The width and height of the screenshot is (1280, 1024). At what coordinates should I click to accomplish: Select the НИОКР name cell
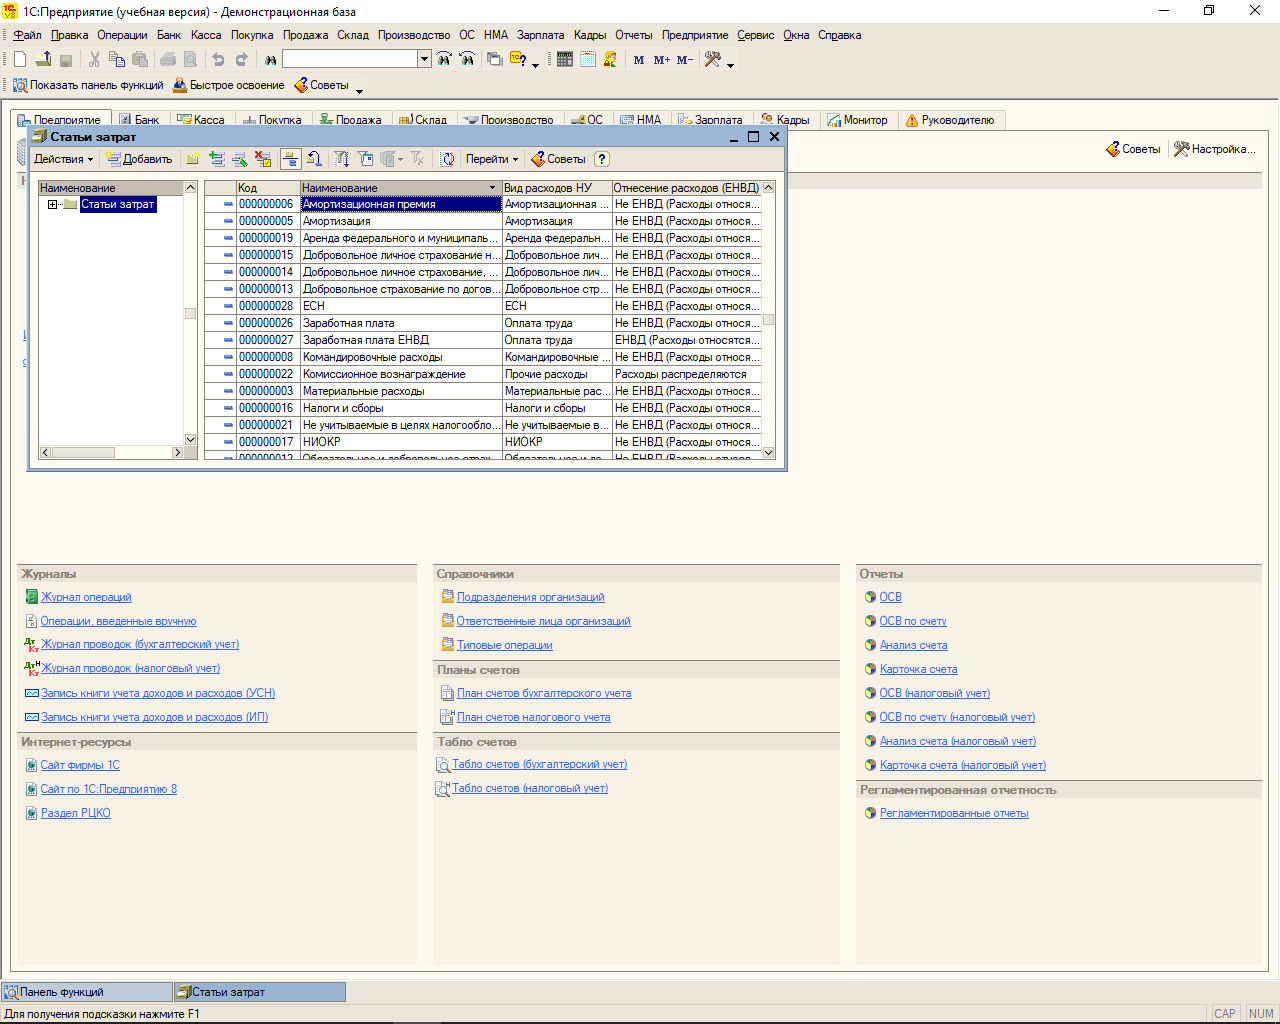[400, 442]
